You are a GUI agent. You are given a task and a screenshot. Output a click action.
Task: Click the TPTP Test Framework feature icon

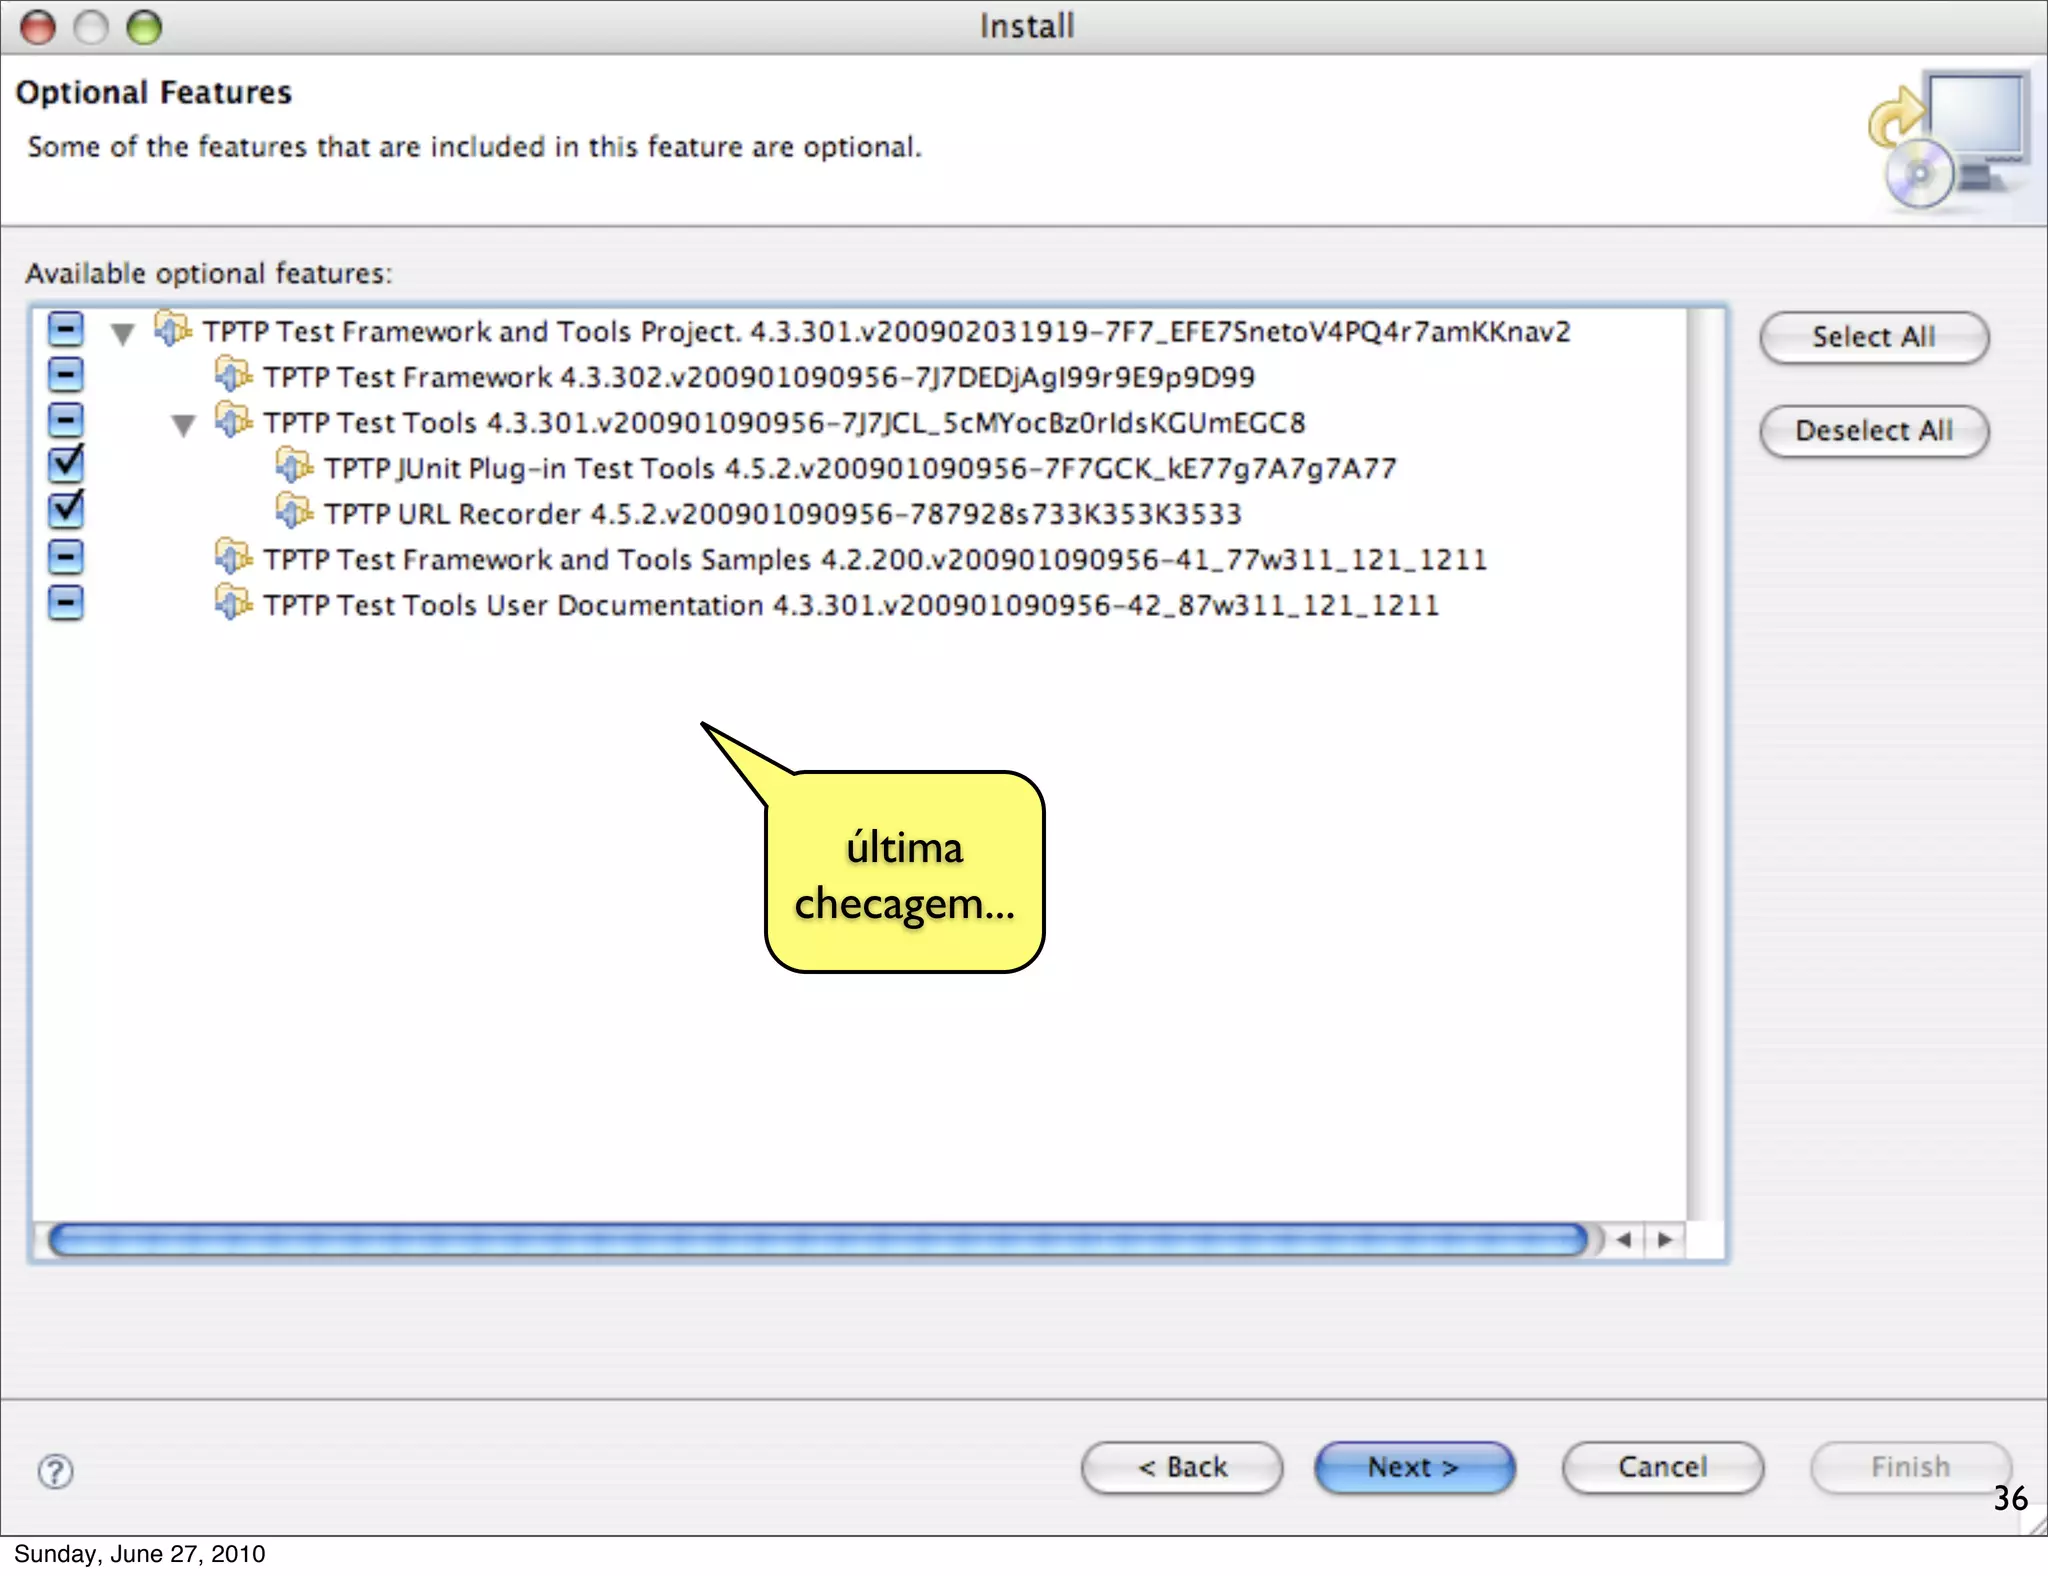click(x=232, y=376)
